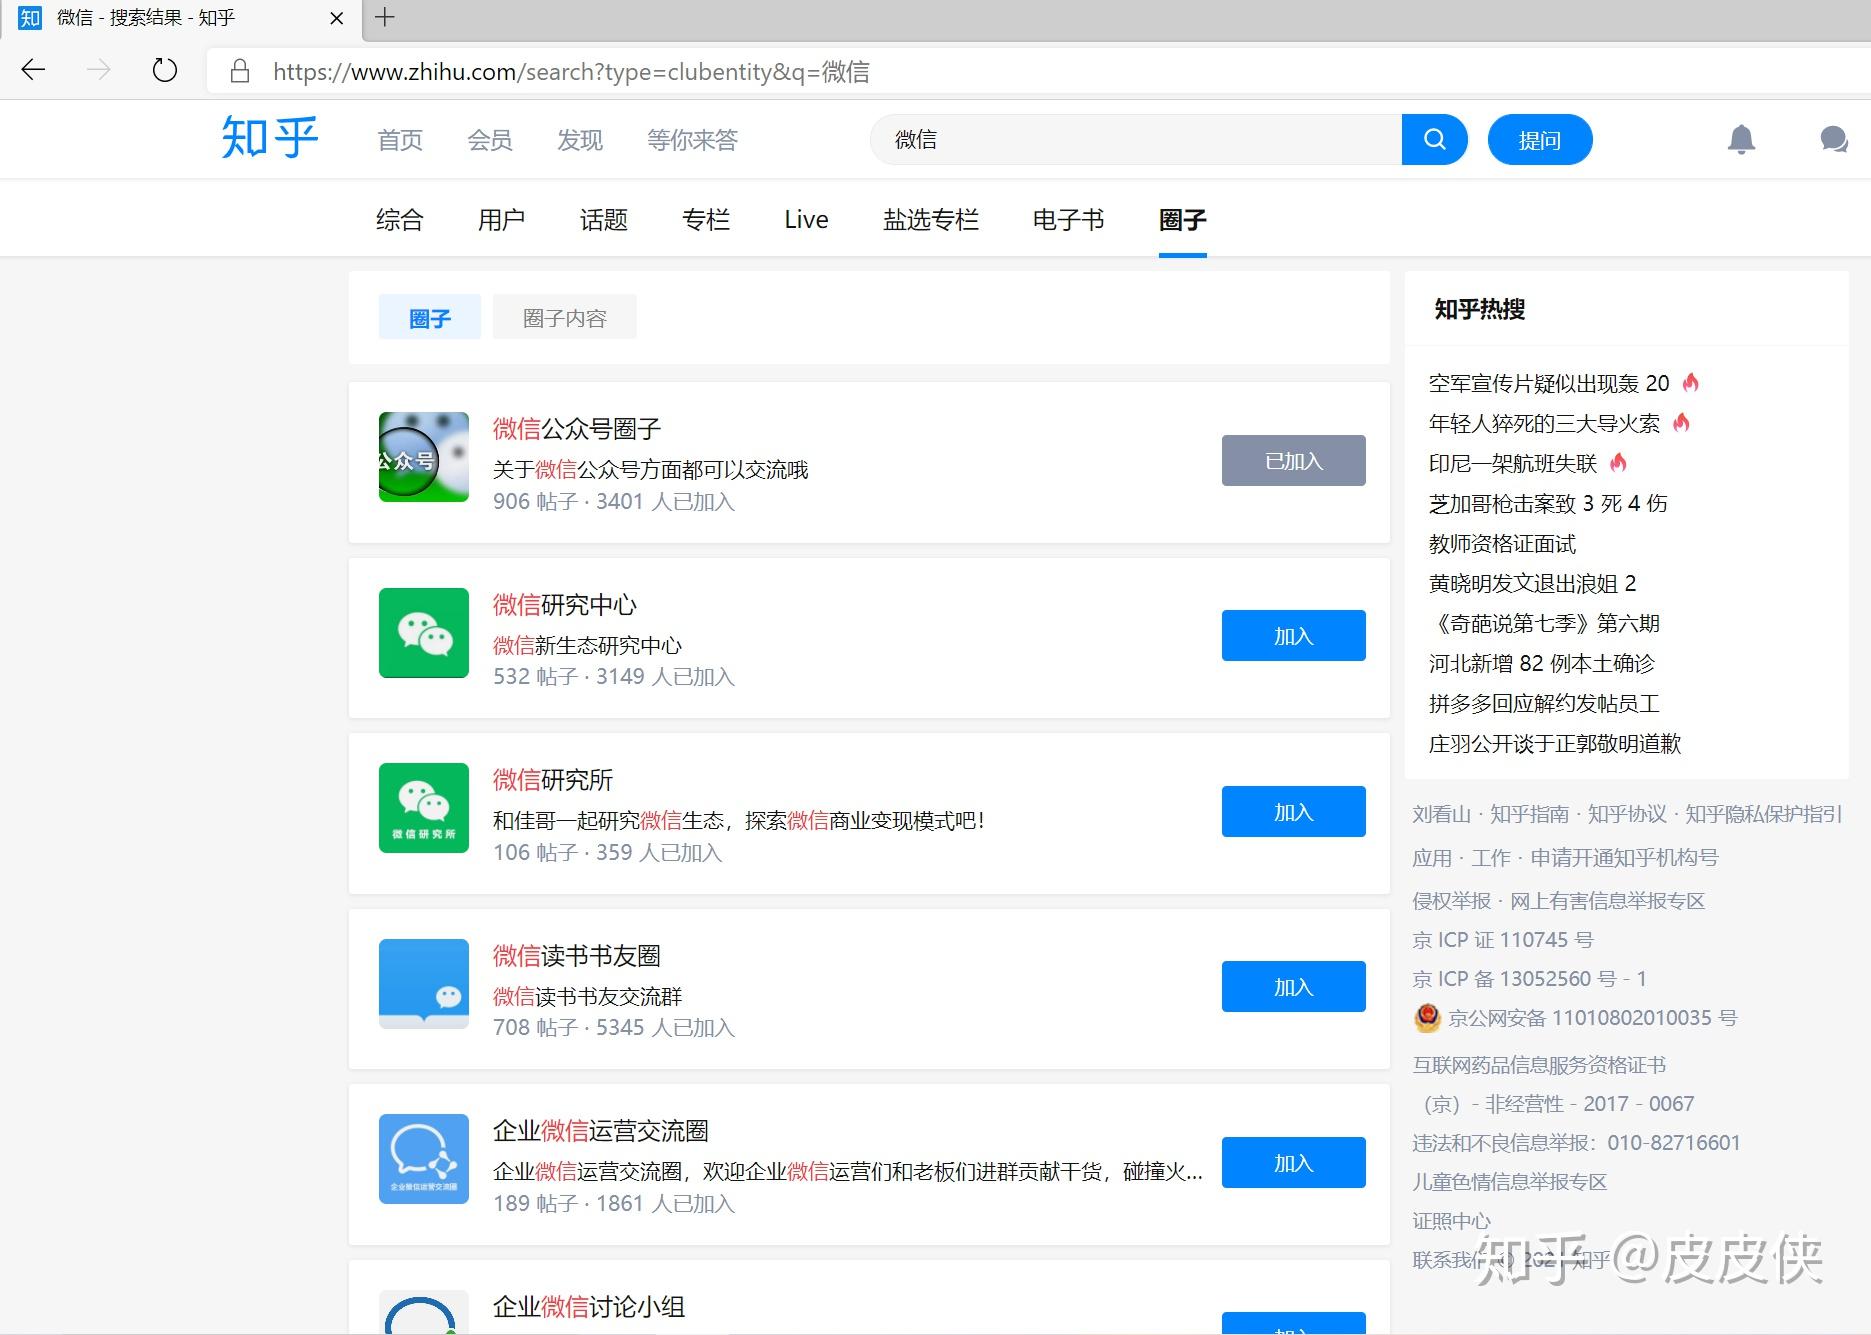
Task: Open the notifications bell icon
Action: (1741, 140)
